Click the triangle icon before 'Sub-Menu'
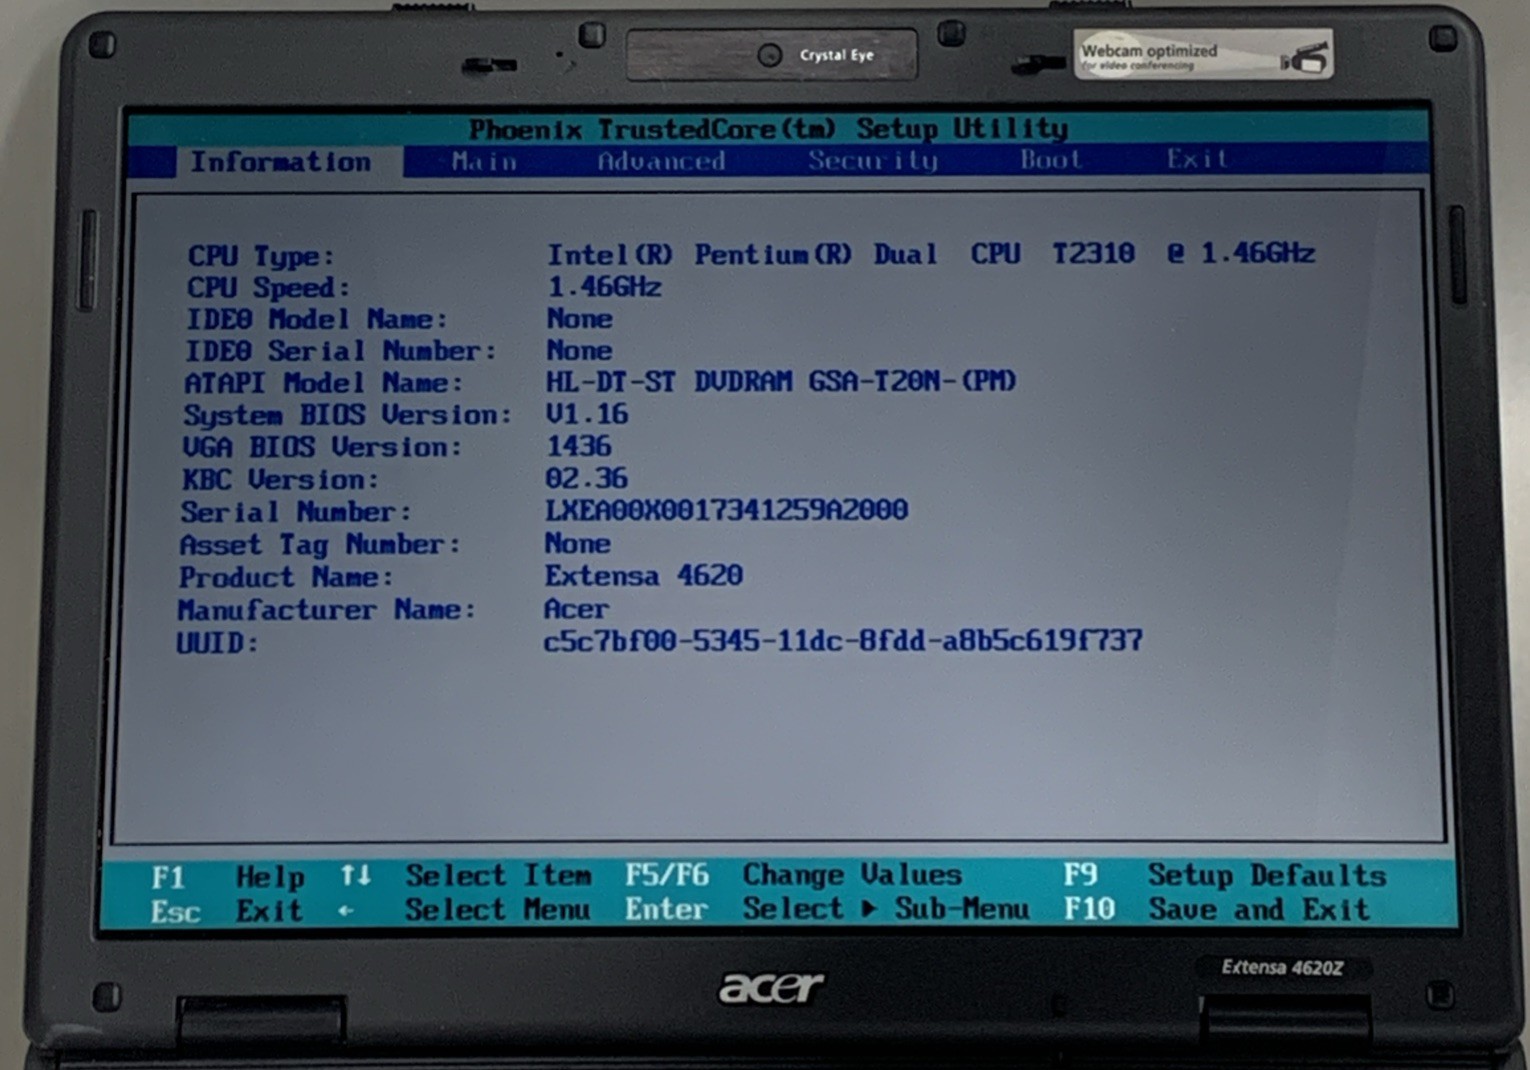1530x1070 pixels. coord(869,908)
